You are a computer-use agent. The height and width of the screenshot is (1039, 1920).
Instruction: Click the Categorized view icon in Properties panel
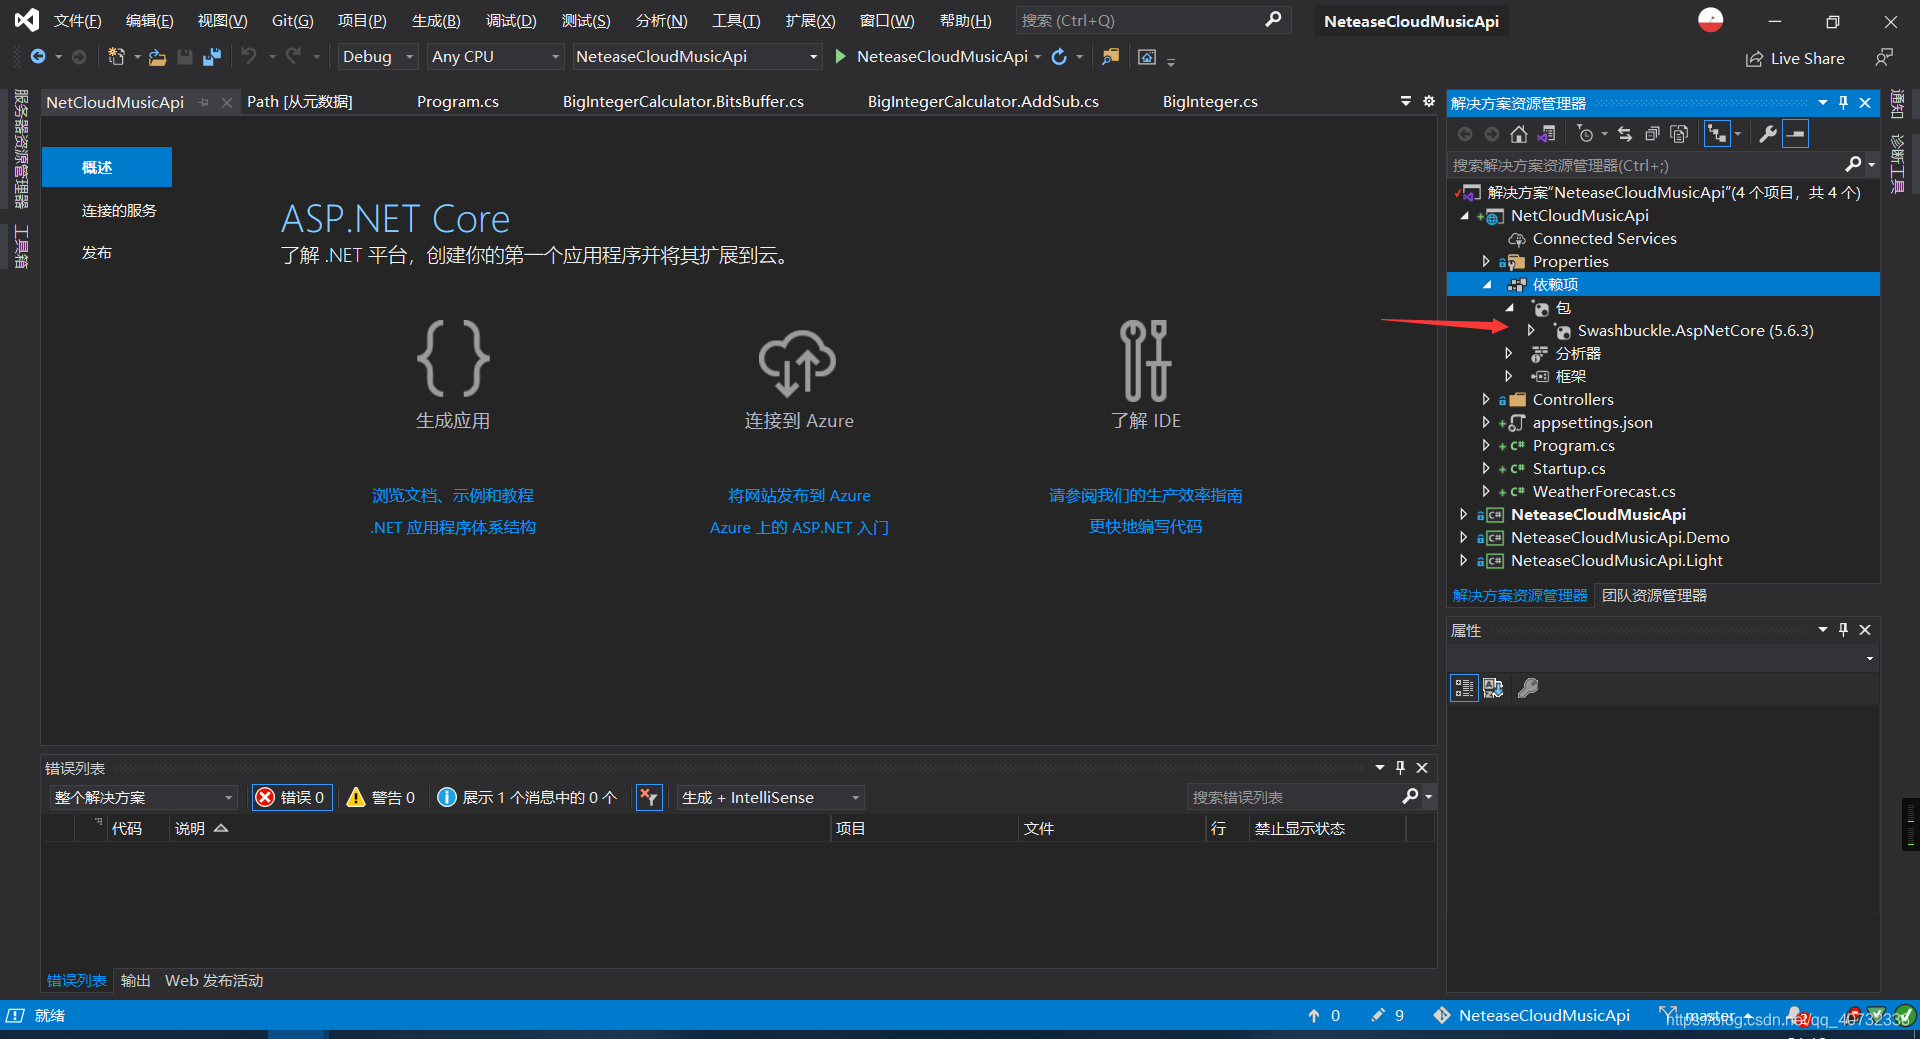[1464, 688]
